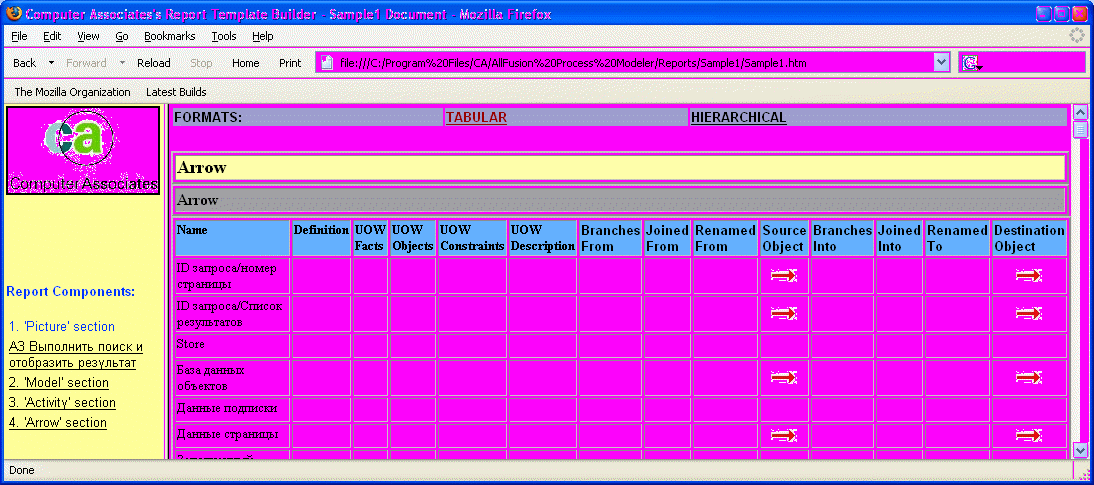Switch to HIERARCHICAL format
Viewport: 1094px width, 485px height.
(738, 117)
